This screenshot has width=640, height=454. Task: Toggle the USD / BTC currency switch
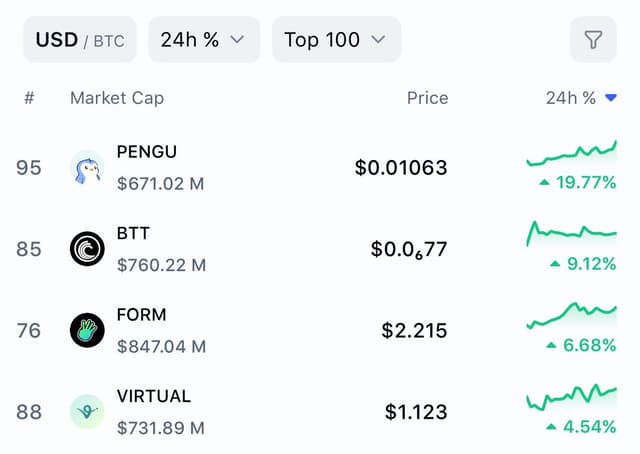(80, 40)
